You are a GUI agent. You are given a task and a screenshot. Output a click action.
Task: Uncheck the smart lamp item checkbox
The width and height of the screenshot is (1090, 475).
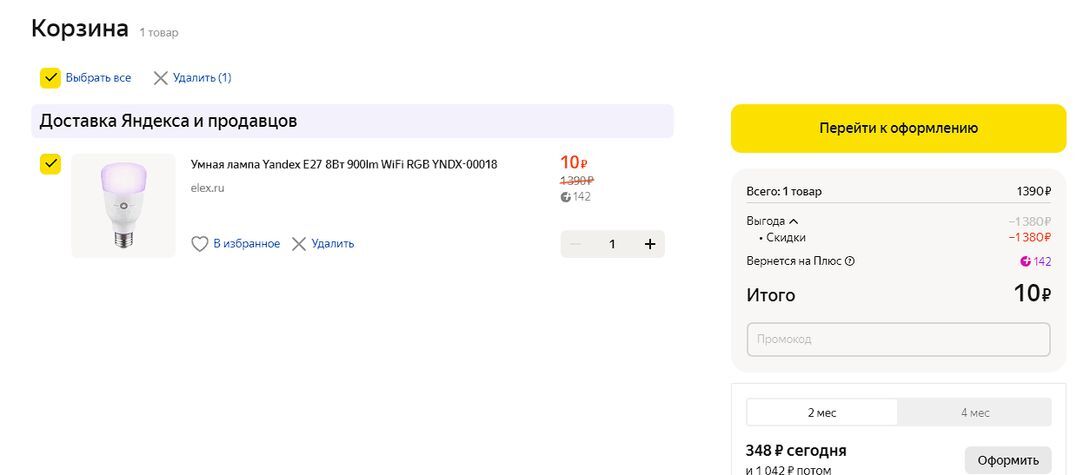[50, 164]
